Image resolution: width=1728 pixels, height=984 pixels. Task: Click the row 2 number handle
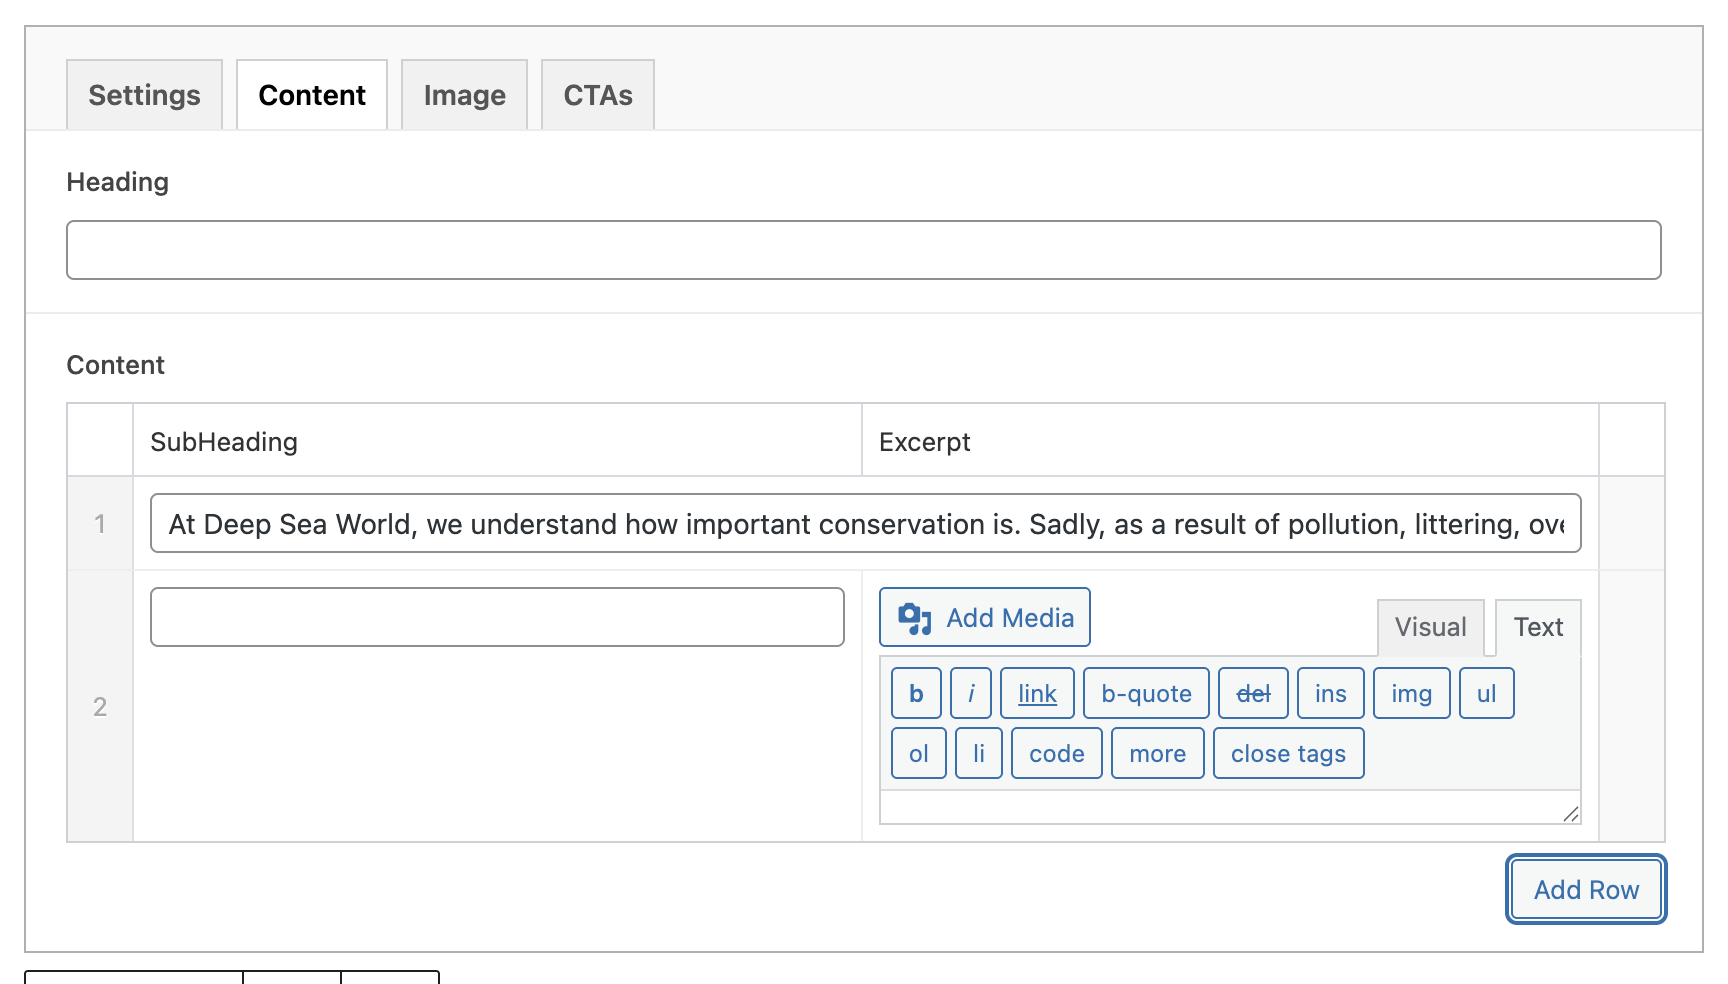pos(100,706)
